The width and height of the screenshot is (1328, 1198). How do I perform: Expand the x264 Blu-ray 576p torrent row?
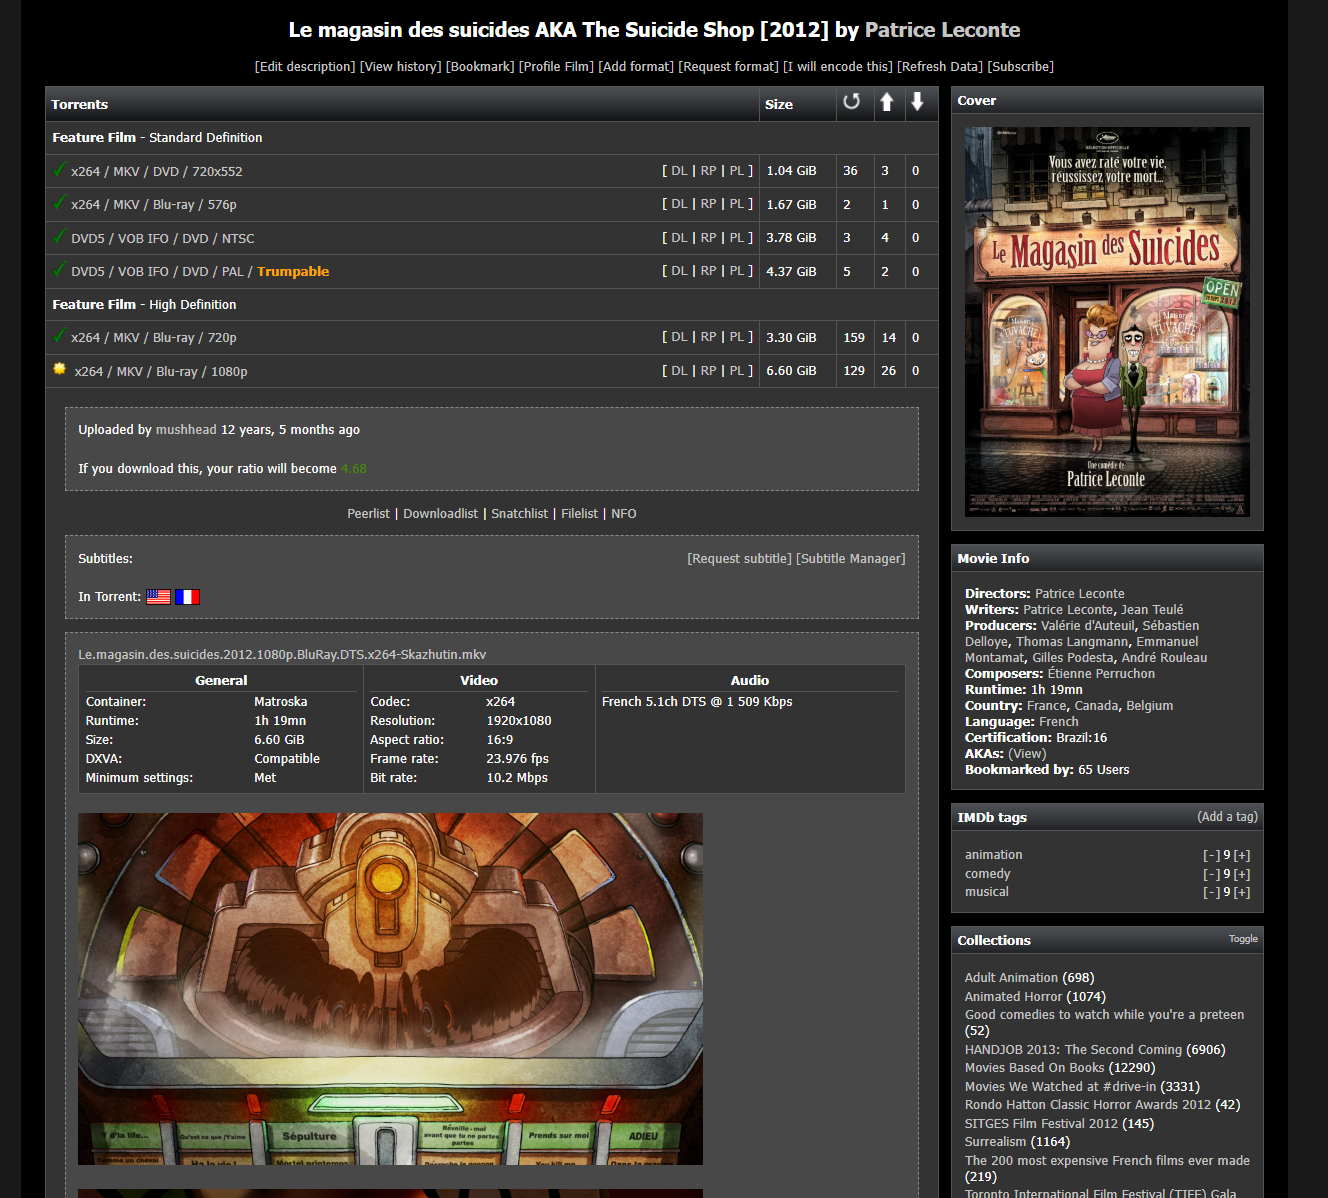(x=153, y=205)
